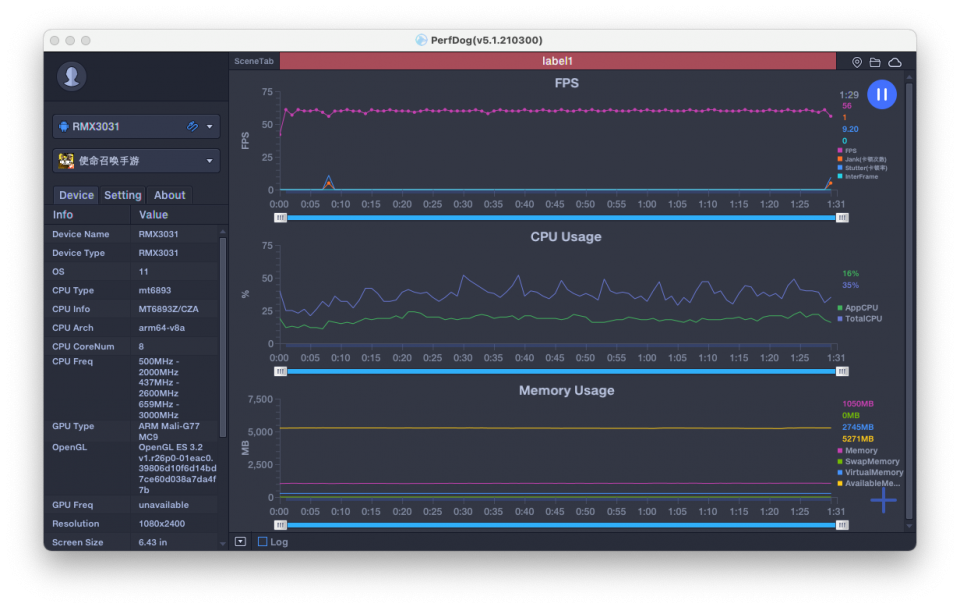Switch to the Setting tab
The width and height of the screenshot is (960, 607).
123,195
